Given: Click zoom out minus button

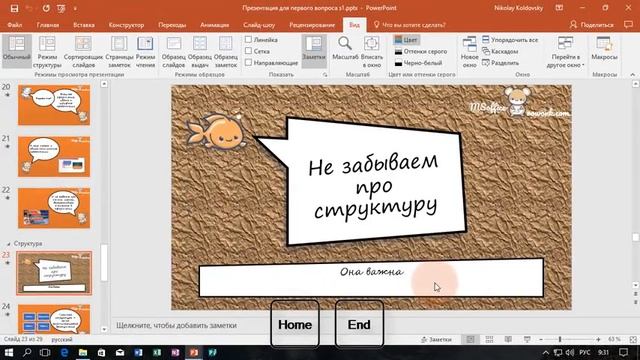Looking at the screenshot, I should click(541, 339).
